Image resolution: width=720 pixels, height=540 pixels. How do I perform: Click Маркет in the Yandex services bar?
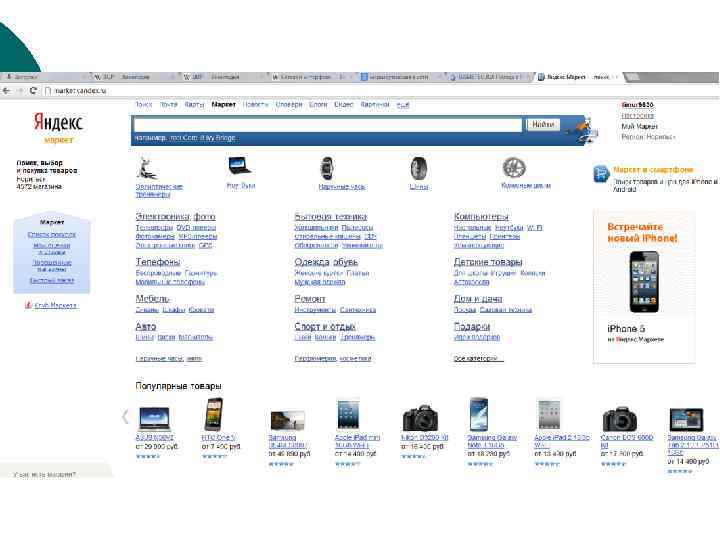[x=224, y=105]
